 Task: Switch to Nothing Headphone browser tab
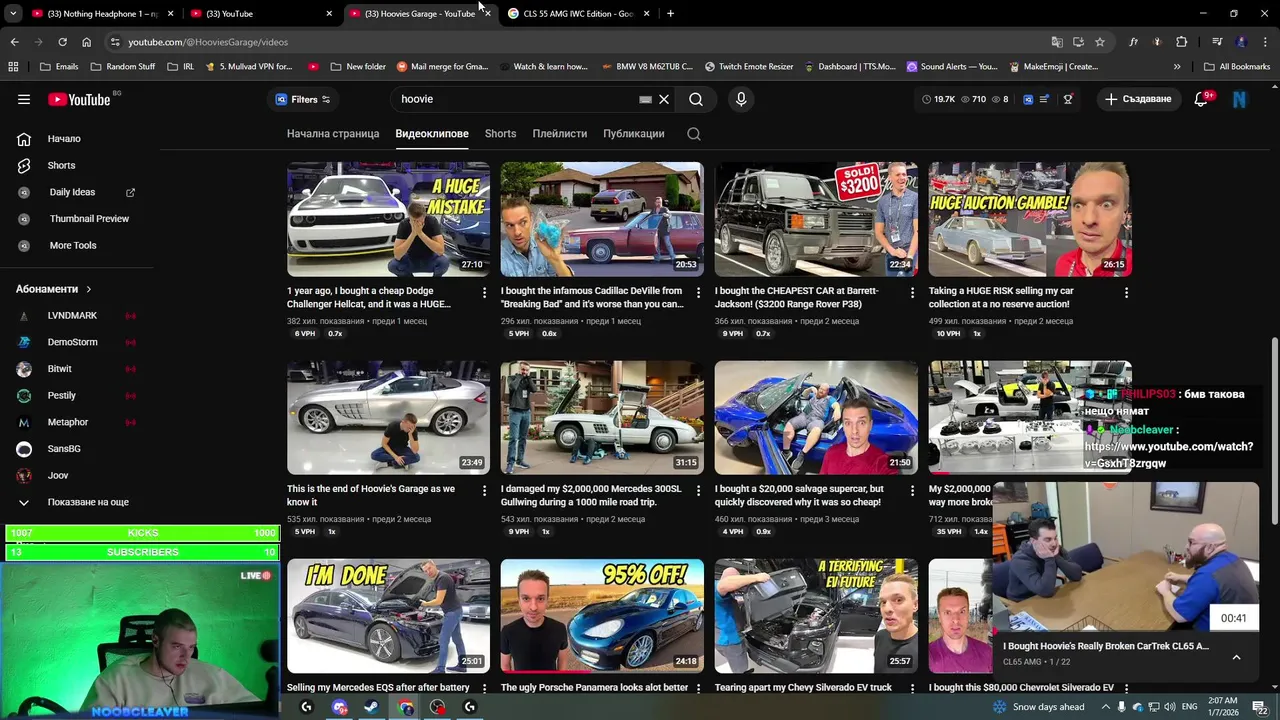click(101, 14)
